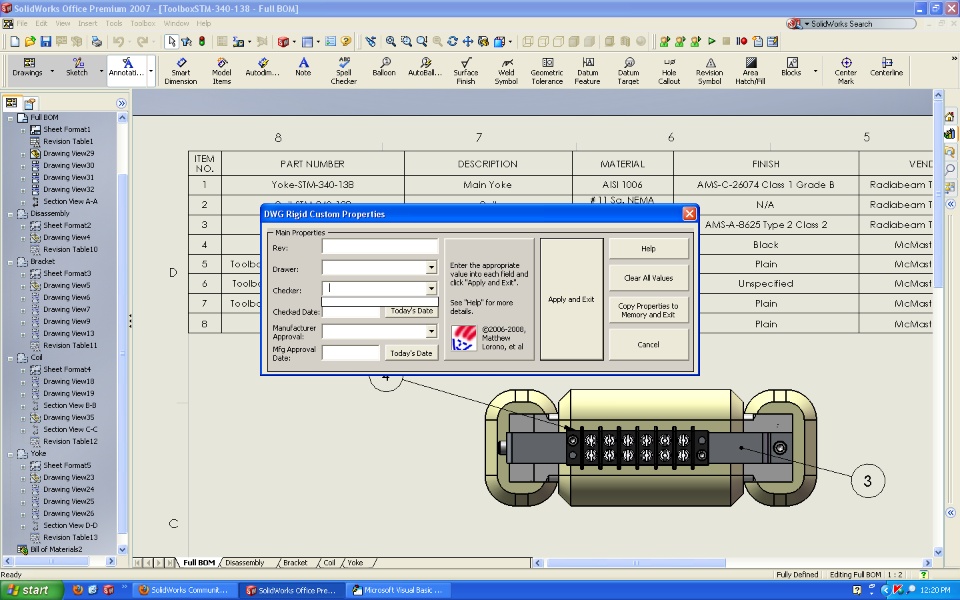This screenshot has width=960, height=600.
Task: Switch to the Coil sheet tab
Action: [x=329, y=563]
